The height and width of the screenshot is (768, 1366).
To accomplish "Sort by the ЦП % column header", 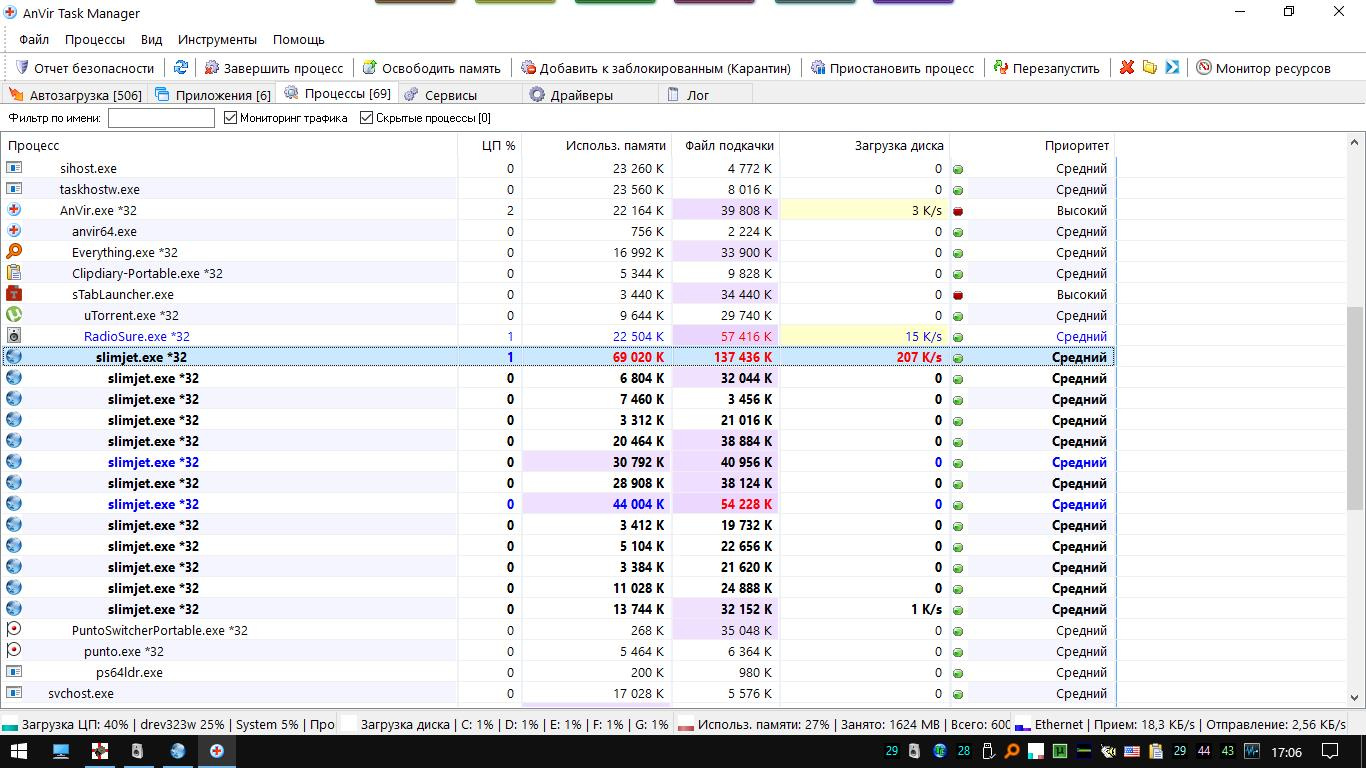I will [x=490, y=145].
